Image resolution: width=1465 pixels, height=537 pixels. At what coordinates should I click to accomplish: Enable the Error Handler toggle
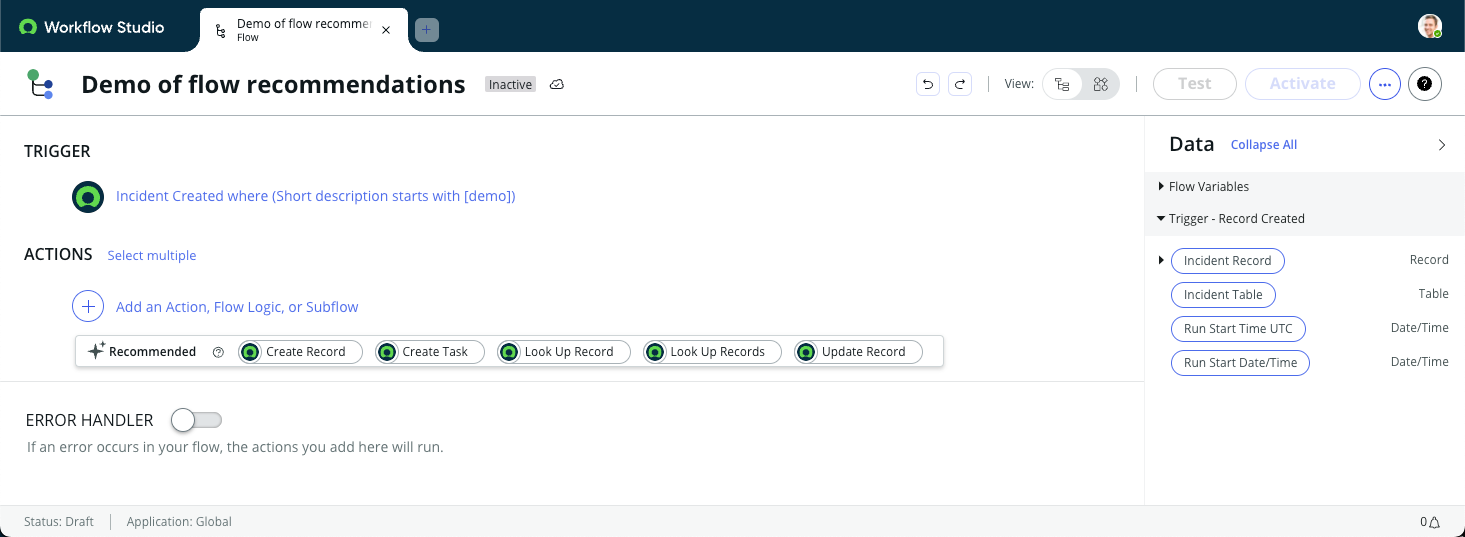196,420
